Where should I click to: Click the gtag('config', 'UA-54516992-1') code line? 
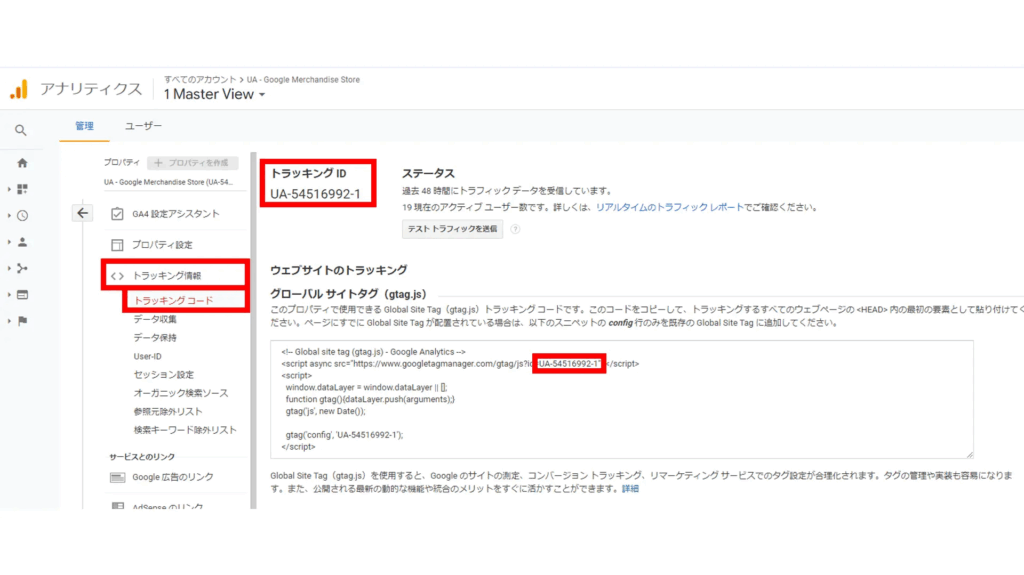pyautogui.click(x=344, y=435)
